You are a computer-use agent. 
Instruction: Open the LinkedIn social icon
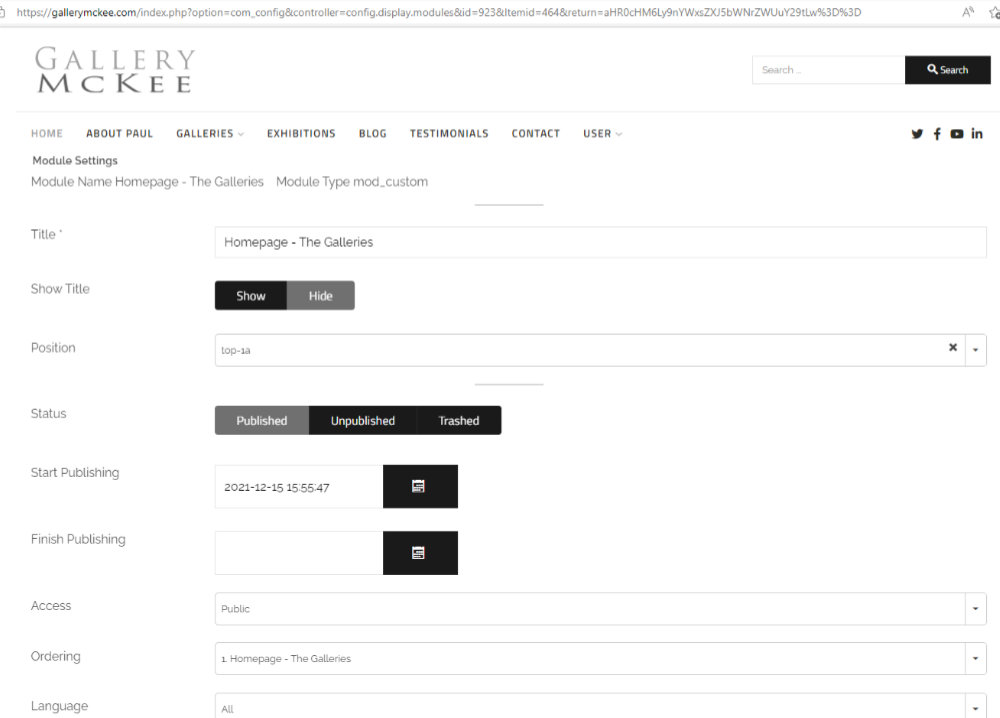pyautogui.click(x=977, y=134)
